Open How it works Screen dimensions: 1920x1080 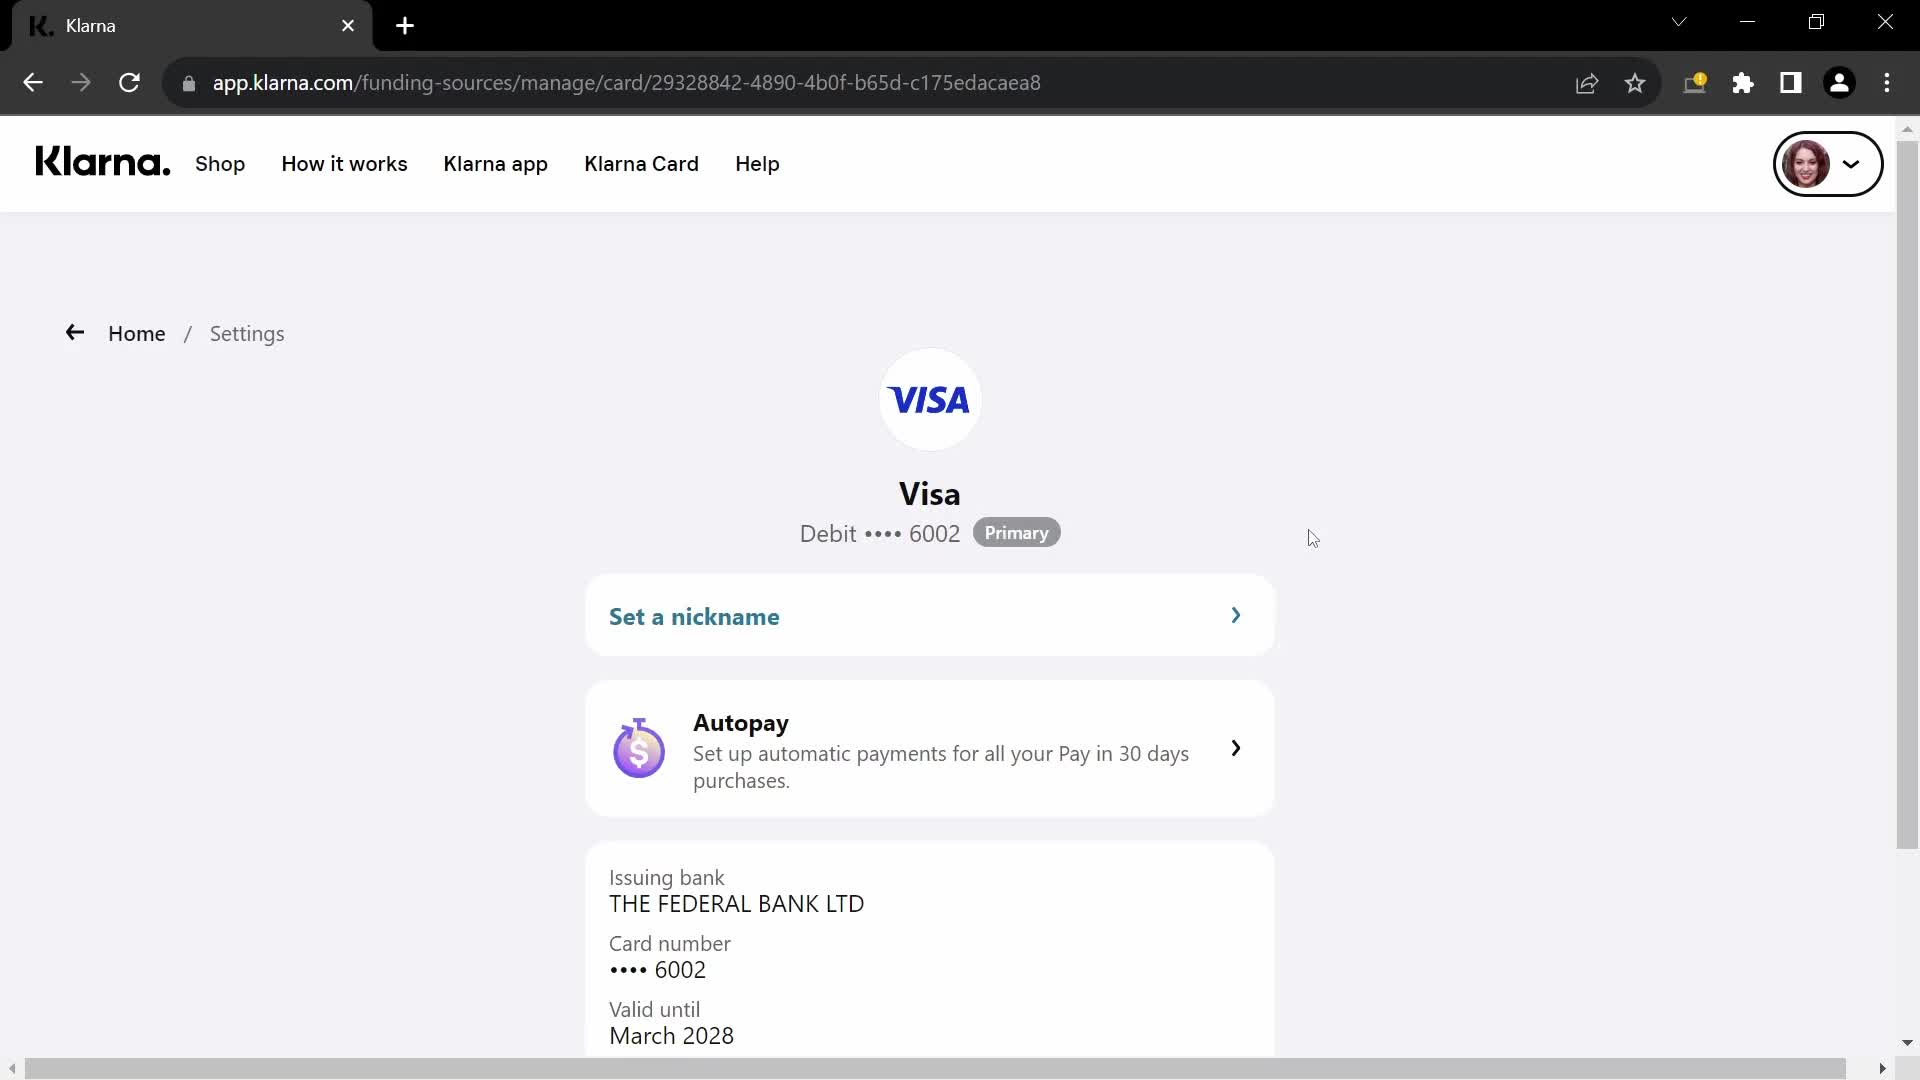344,164
